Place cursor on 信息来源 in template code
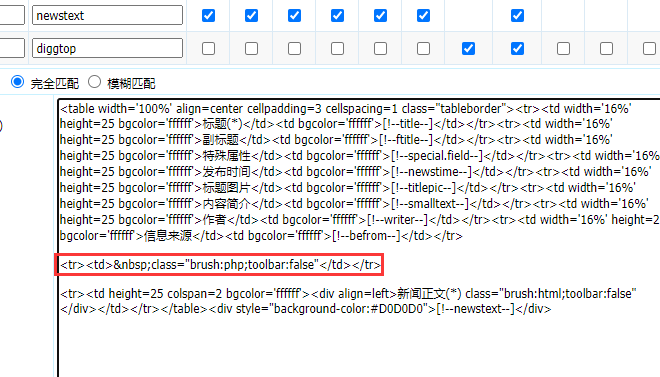Image resolution: width=660 pixels, height=377 pixels. (168, 236)
